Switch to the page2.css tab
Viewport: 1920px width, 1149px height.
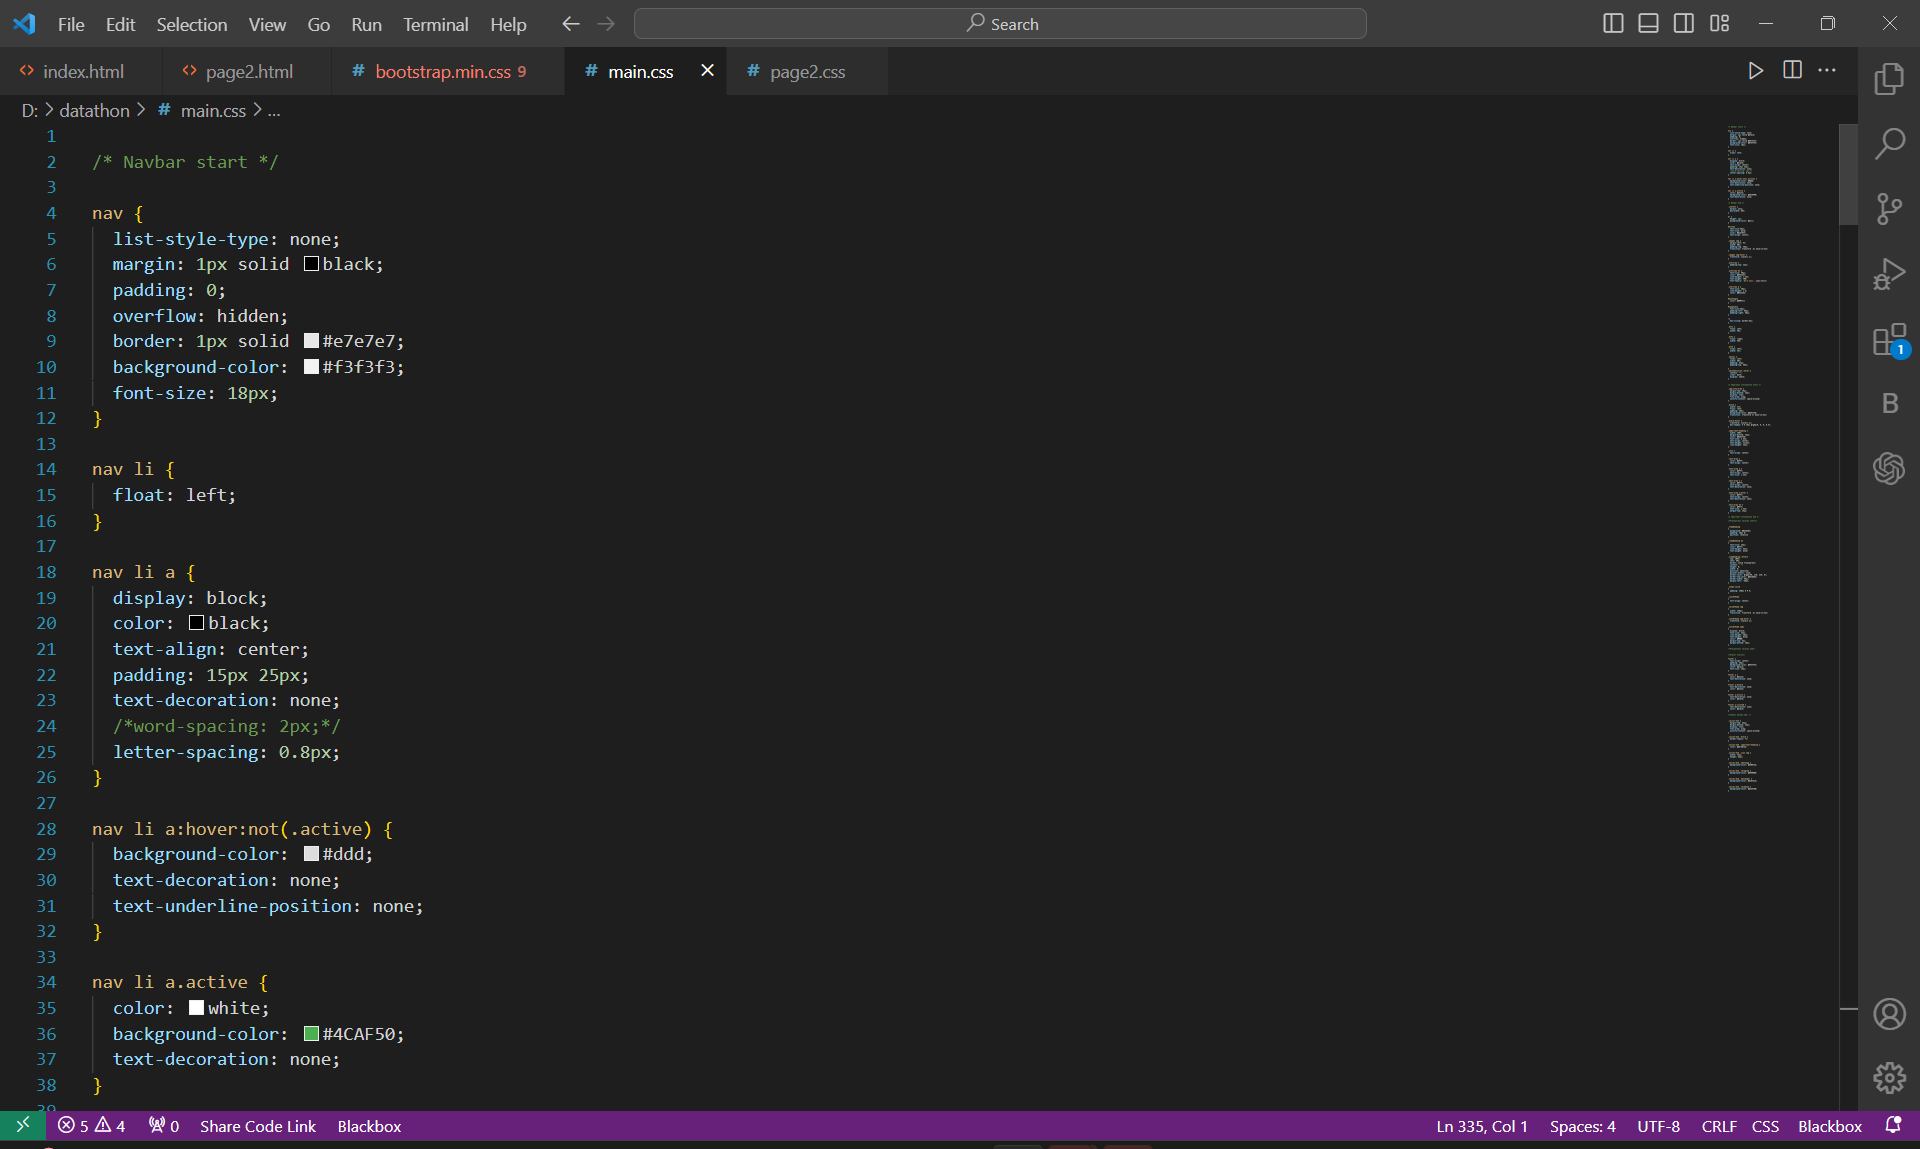807,72
